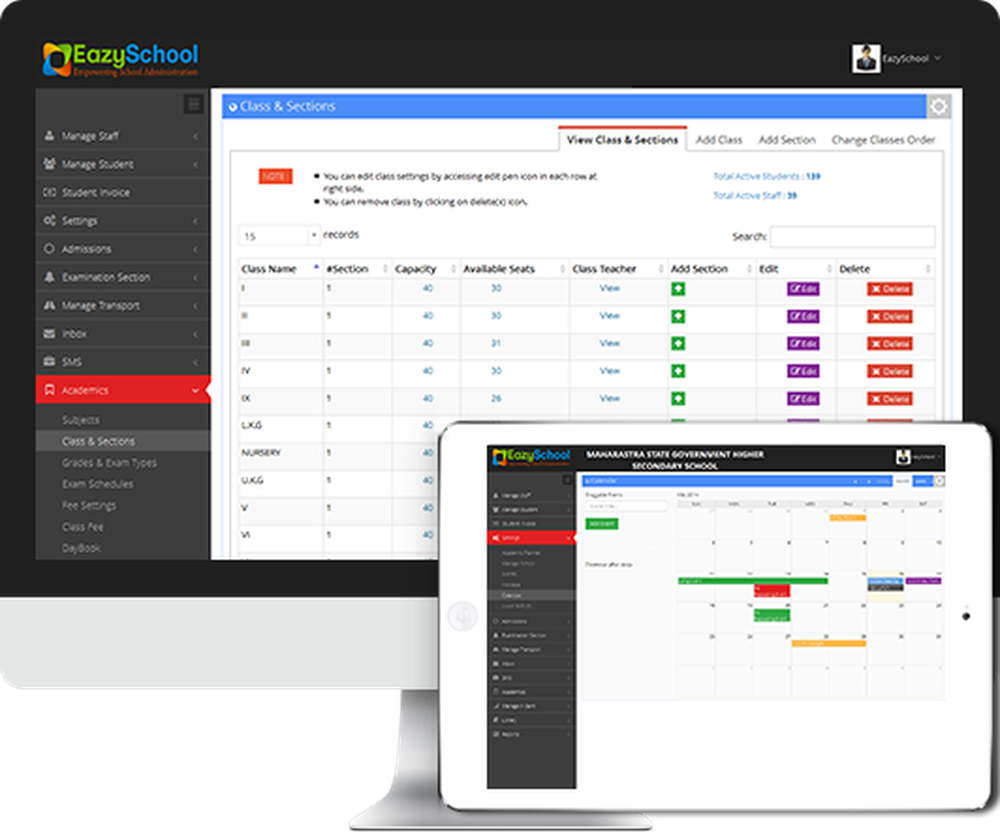Click the Inbox envelope icon
This screenshot has width=1000, height=832.
(49, 333)
